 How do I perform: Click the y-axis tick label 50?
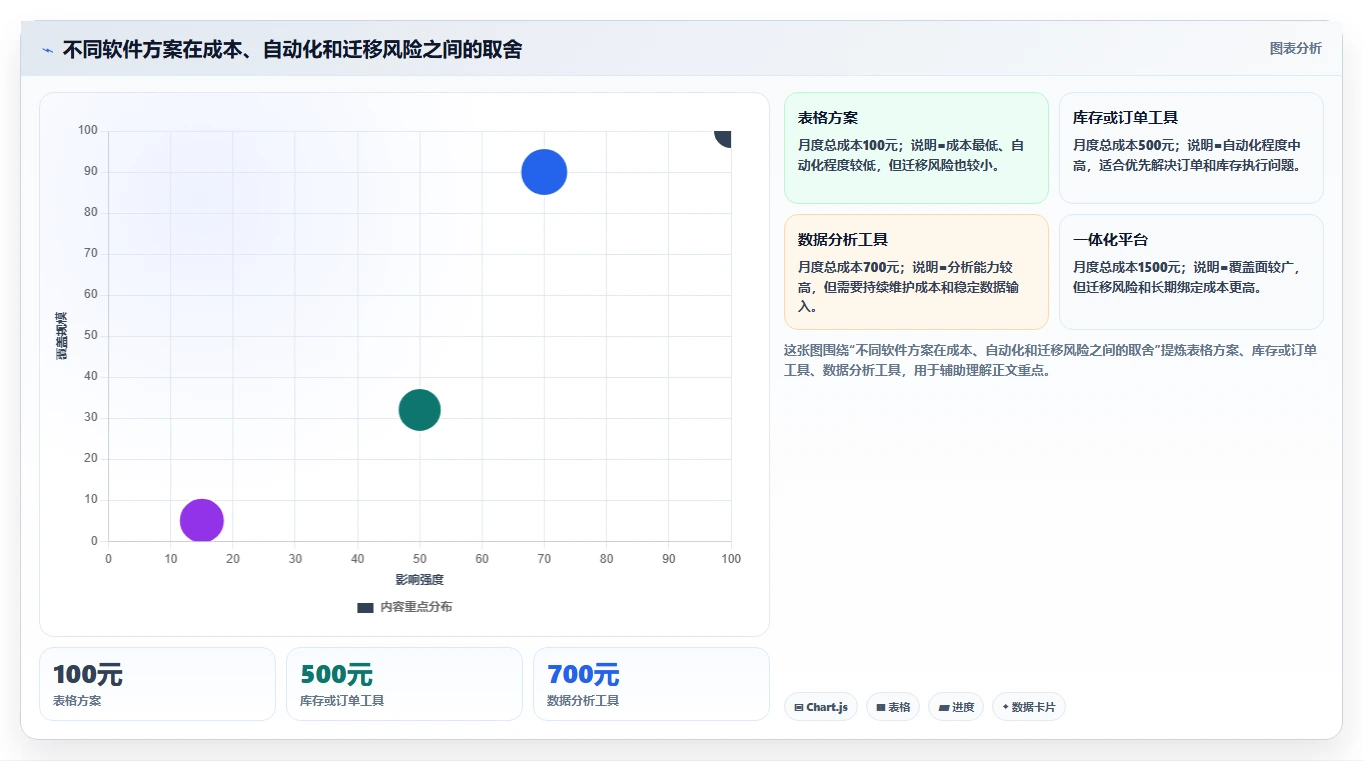point(91,336)
